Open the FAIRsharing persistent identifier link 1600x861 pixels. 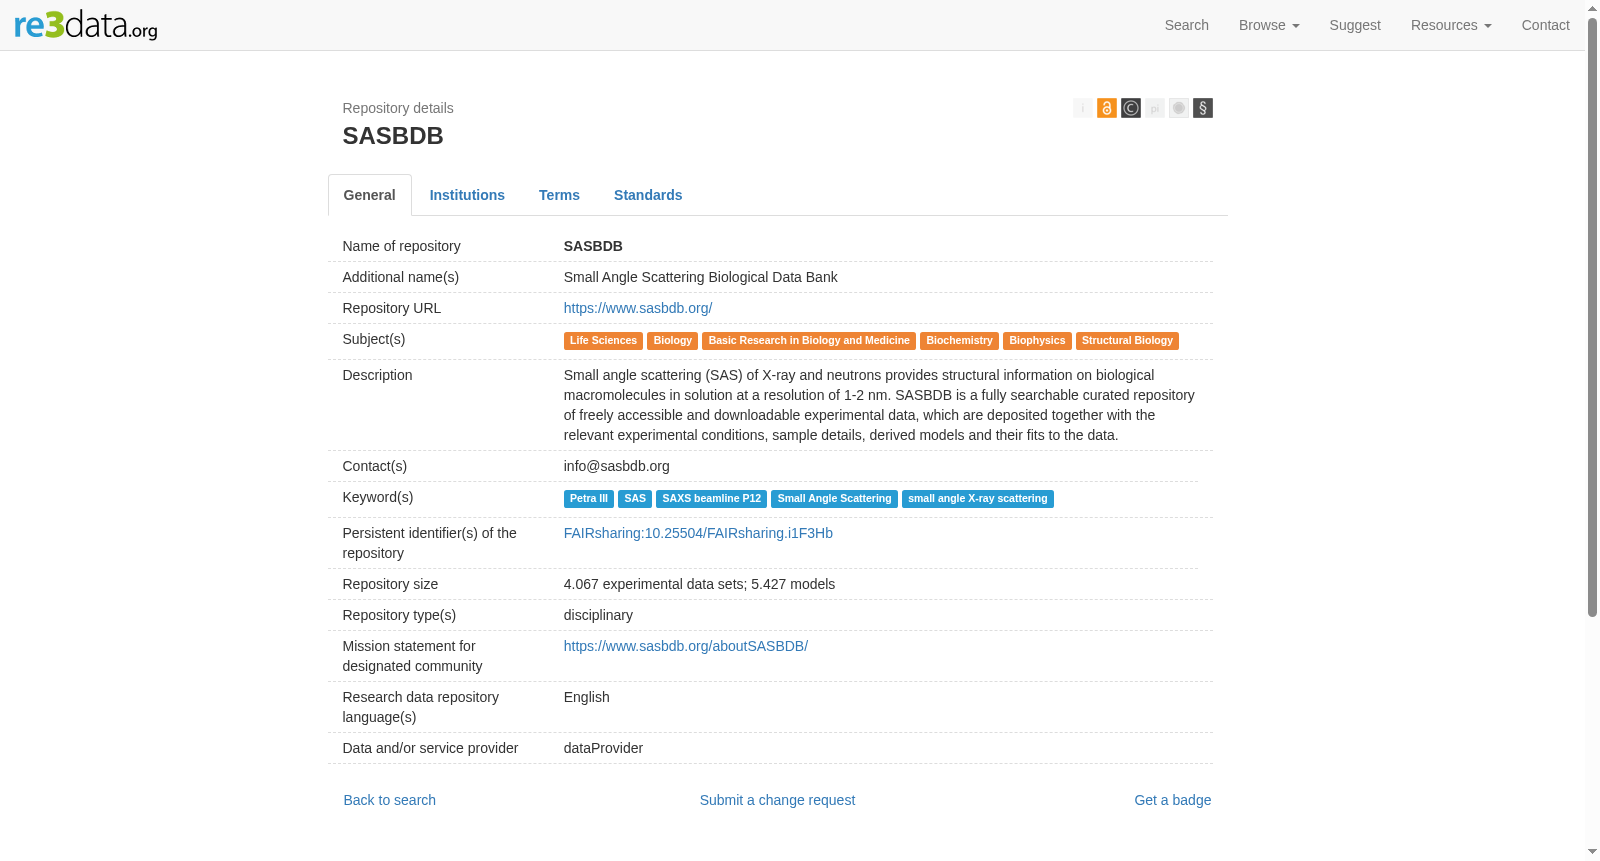pos(698,533)
